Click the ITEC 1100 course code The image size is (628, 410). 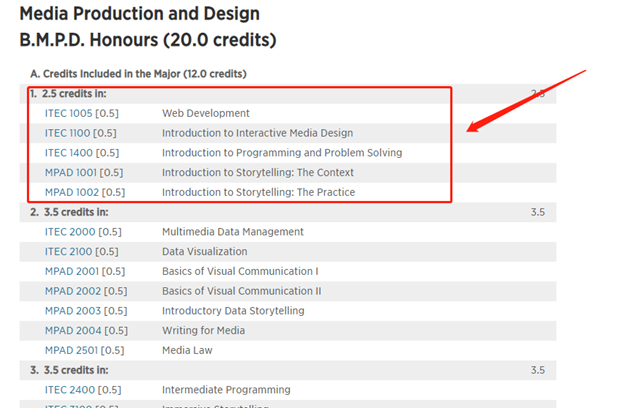[x=68, y=133]
